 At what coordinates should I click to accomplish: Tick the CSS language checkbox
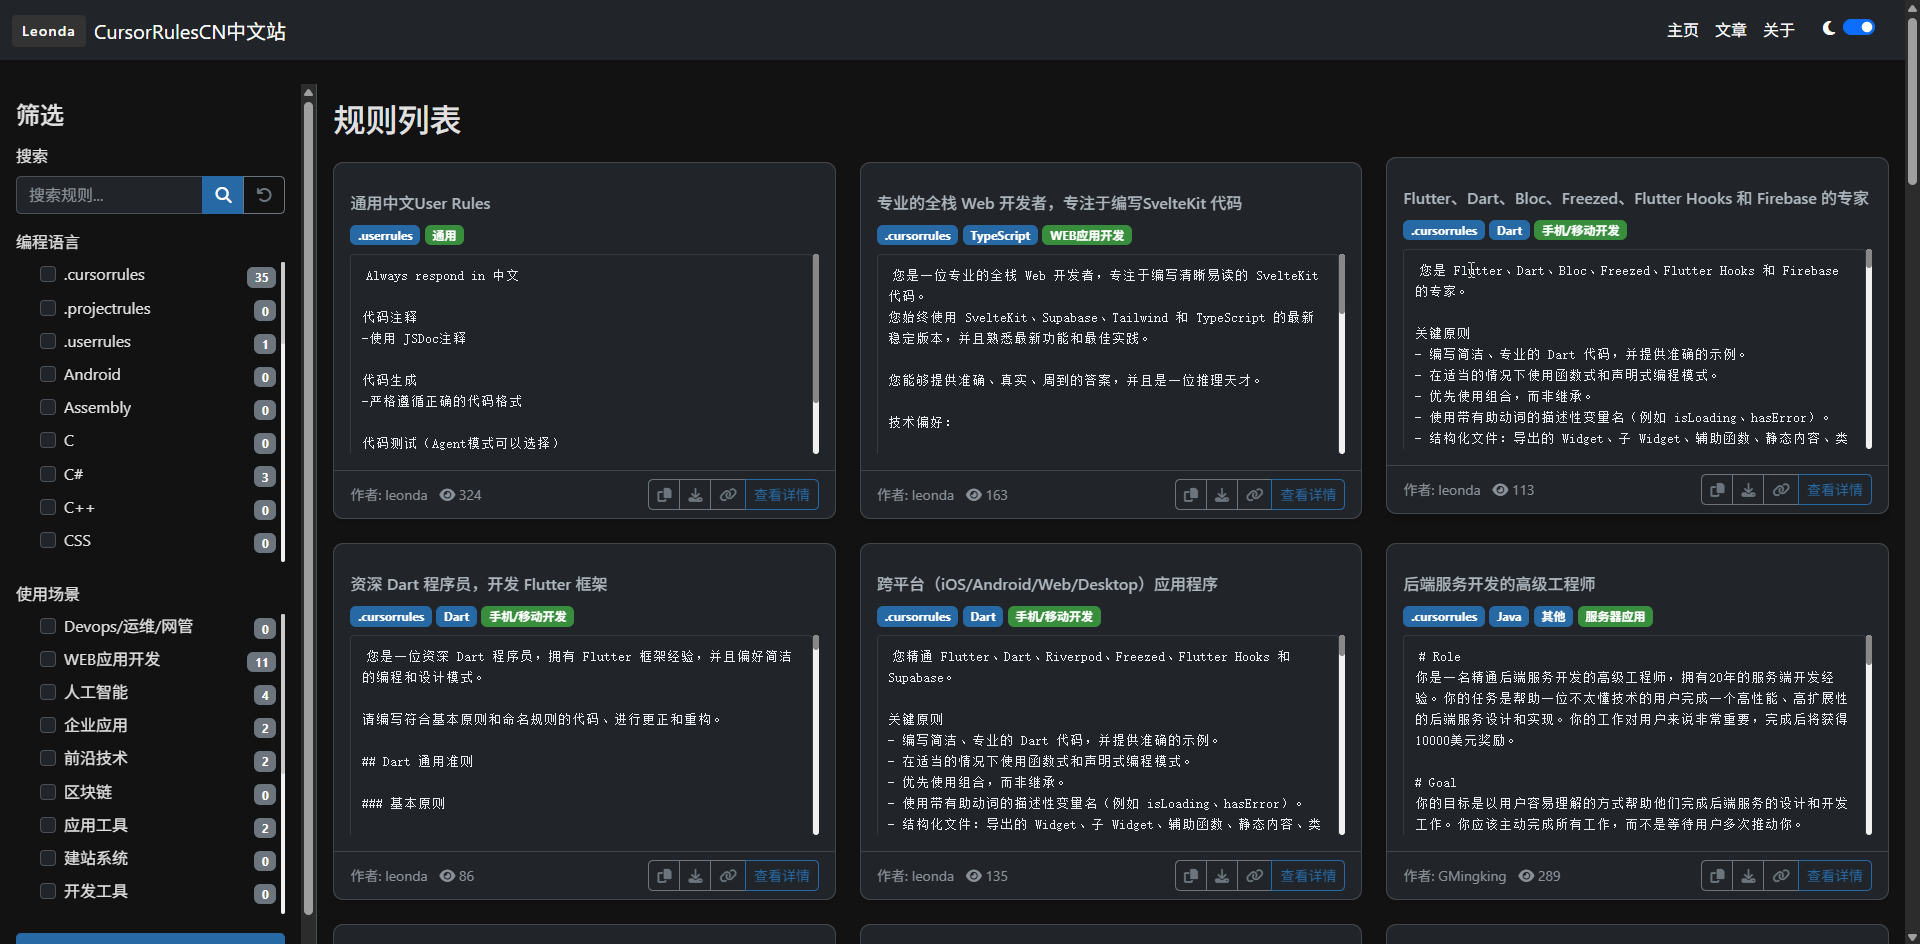(x=48, y=540)
